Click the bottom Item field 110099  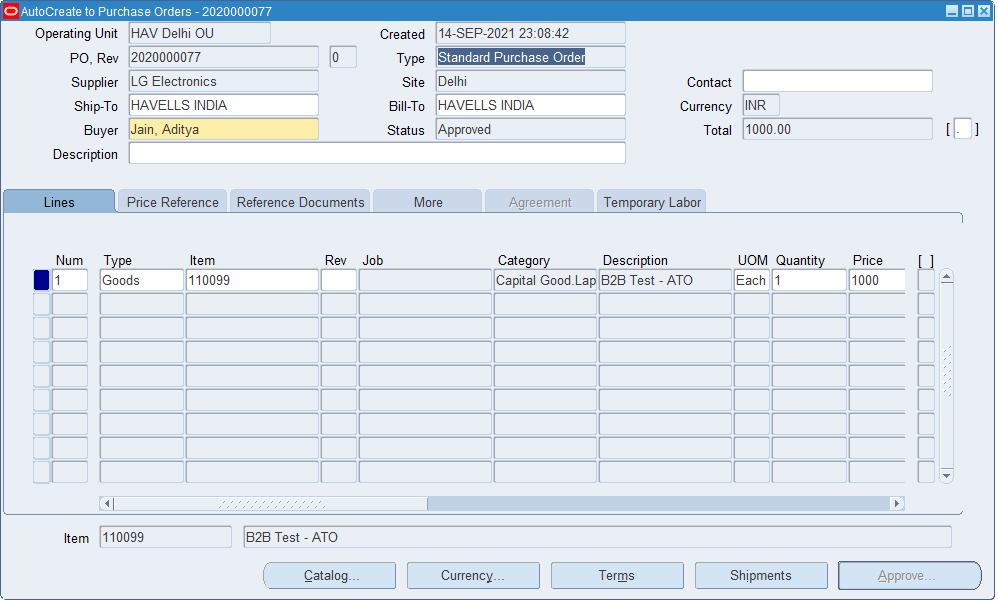(165, 537)
